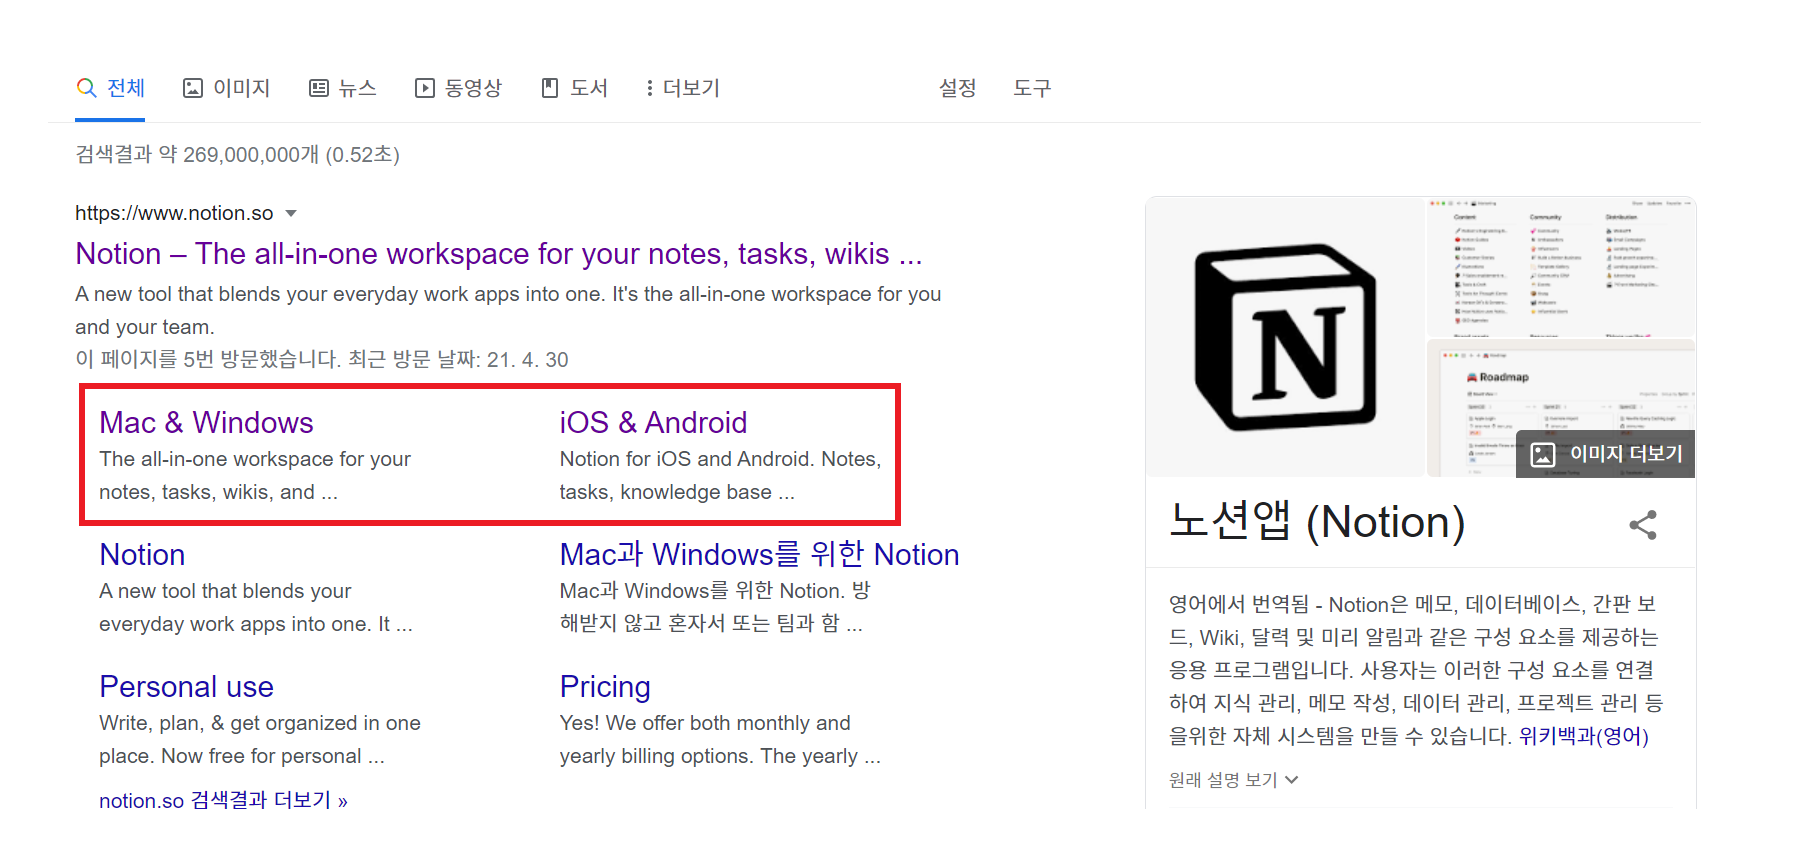Click the play icon beside 동영상
This screenshot has height=862, width=1794.
coord(425,88)
